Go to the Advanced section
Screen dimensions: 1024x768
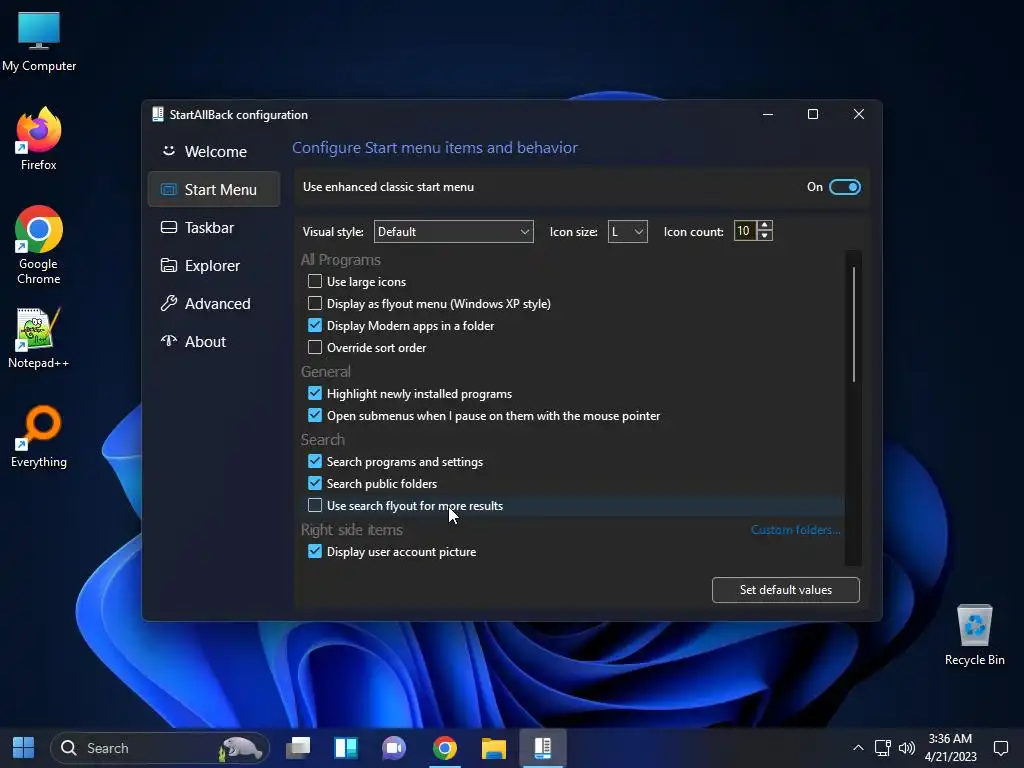coord(214,303)
